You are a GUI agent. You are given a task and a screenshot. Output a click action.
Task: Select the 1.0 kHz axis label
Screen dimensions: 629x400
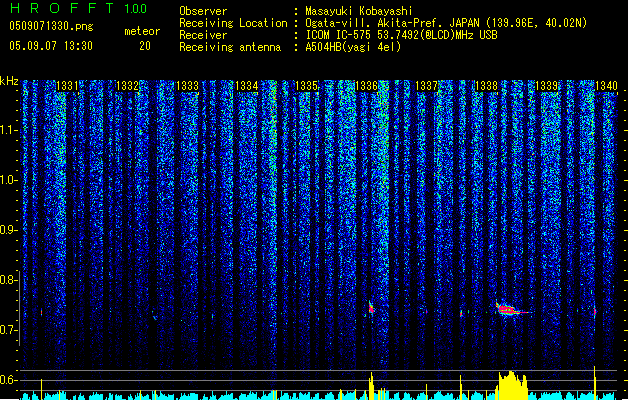coord(9,180)
